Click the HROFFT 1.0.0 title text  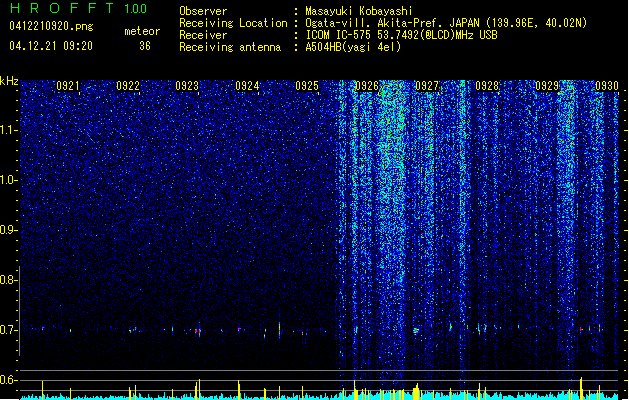tap(78, 8)
